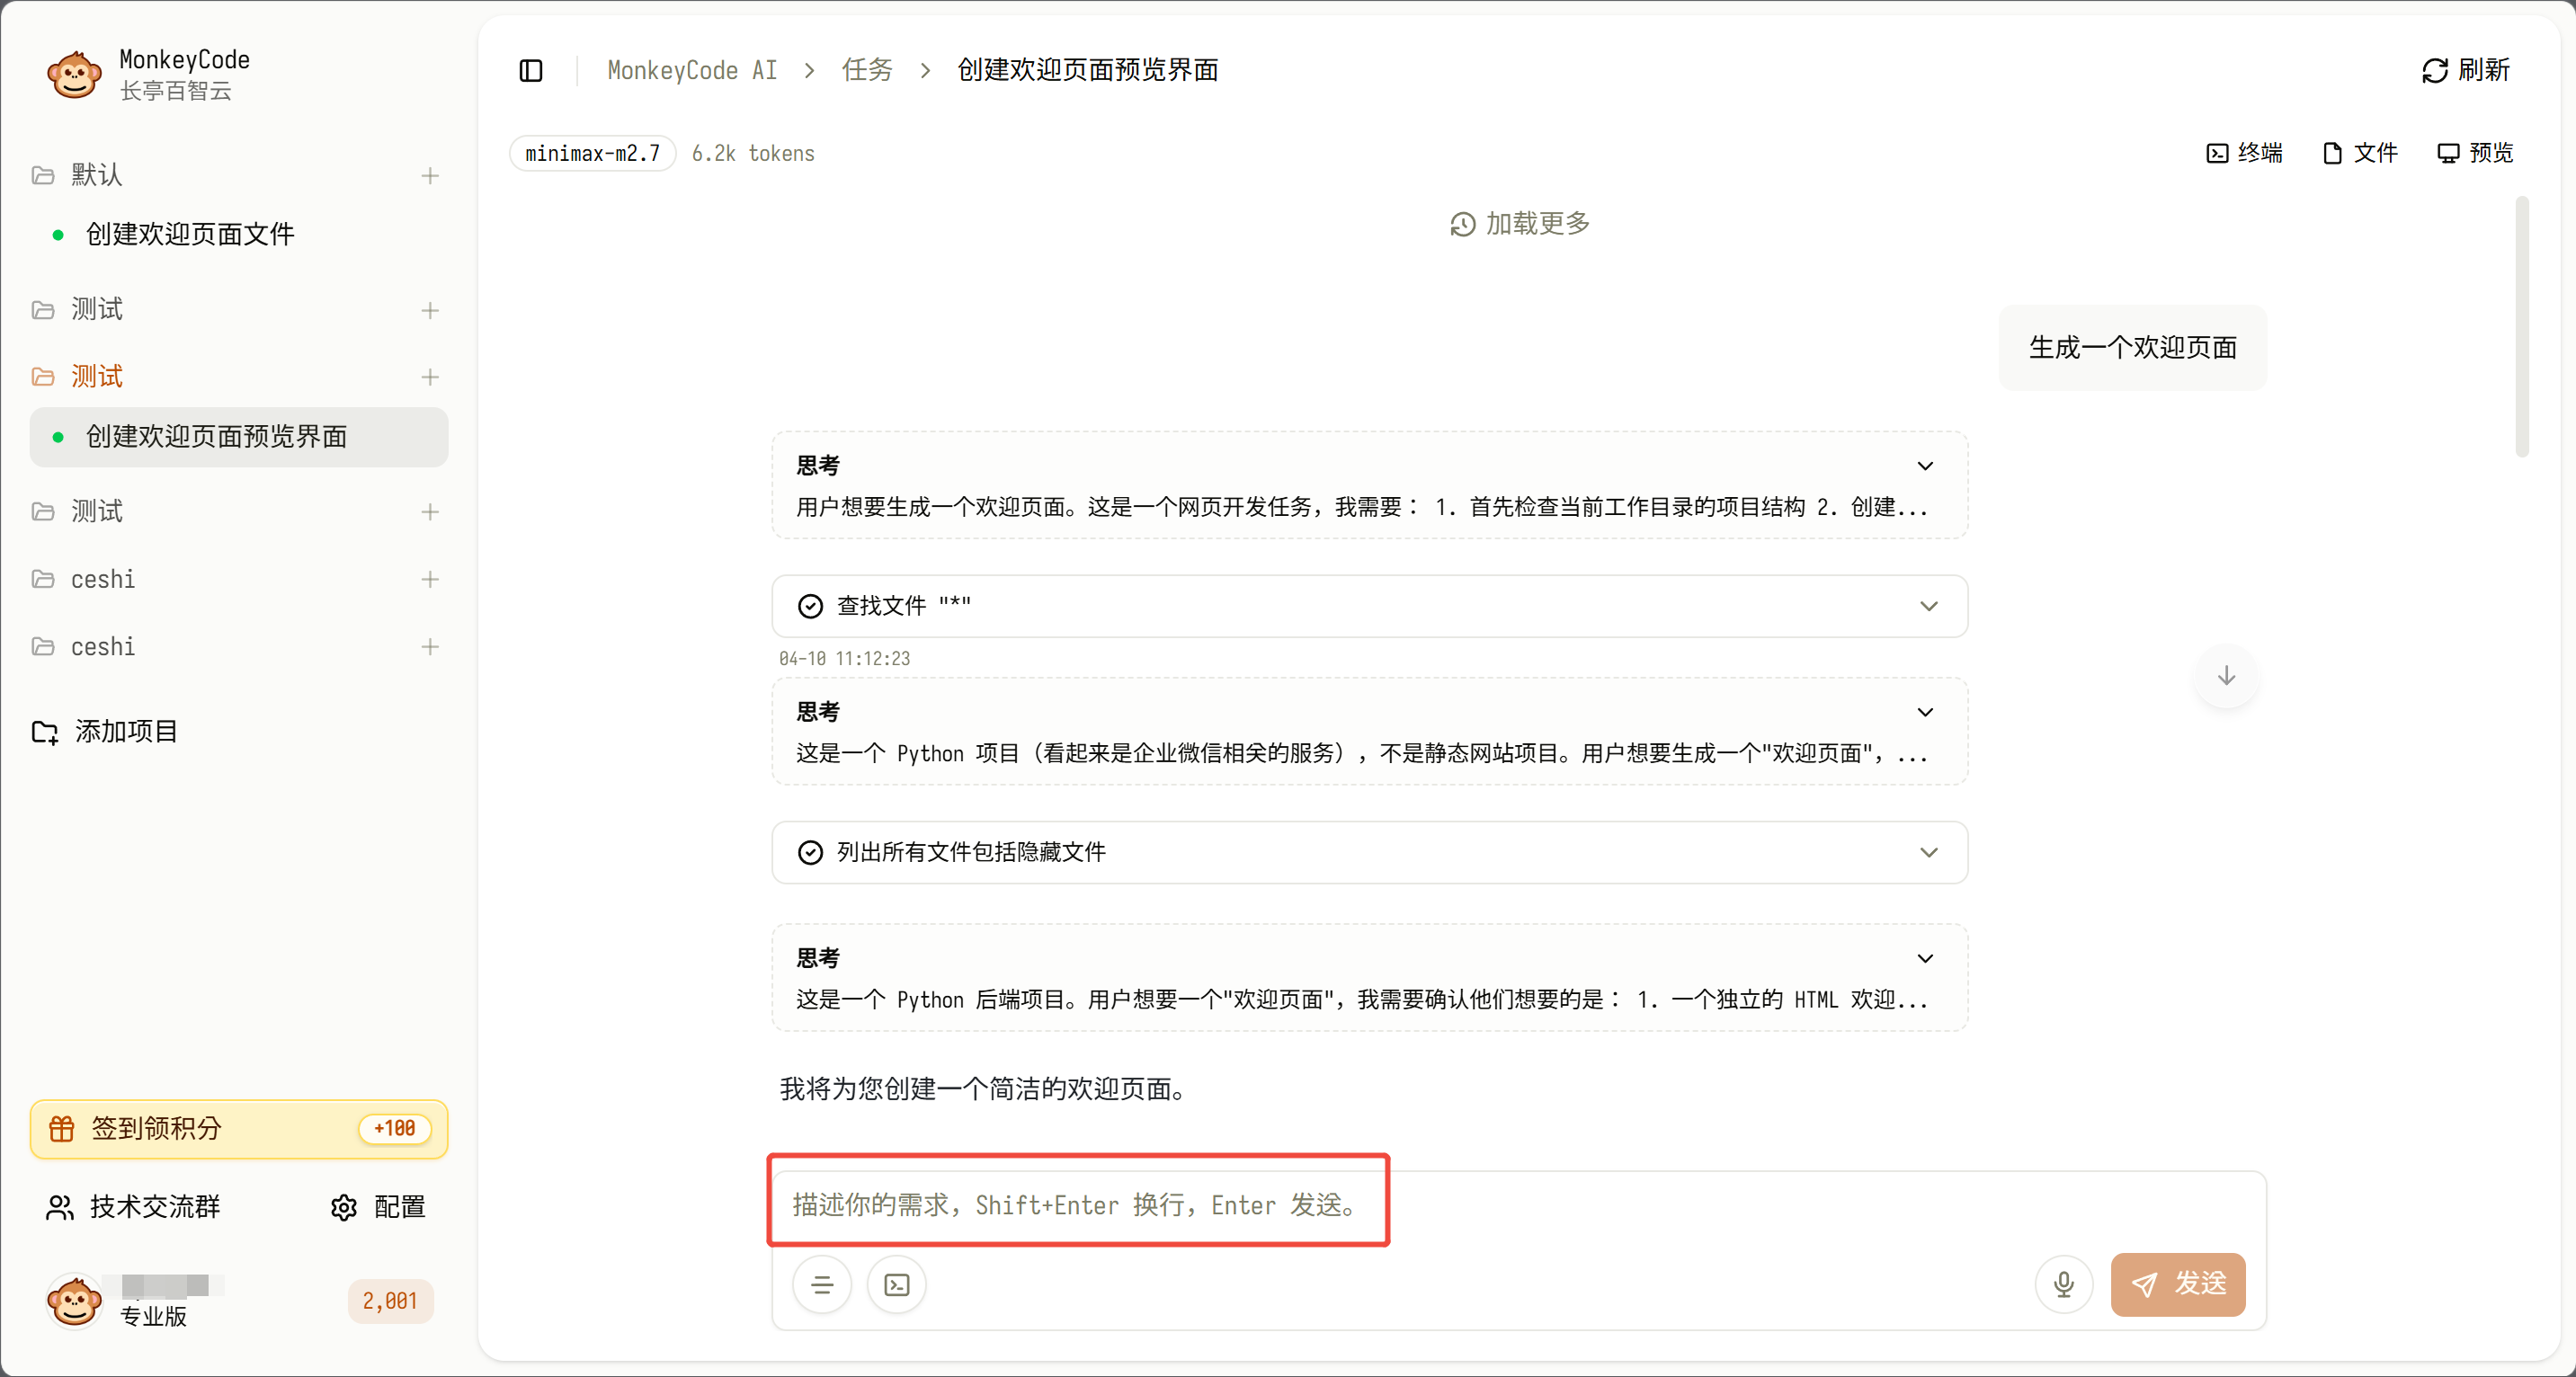
Task: Click the terminal icon below the input box
Action: [x=897, y=1284]
